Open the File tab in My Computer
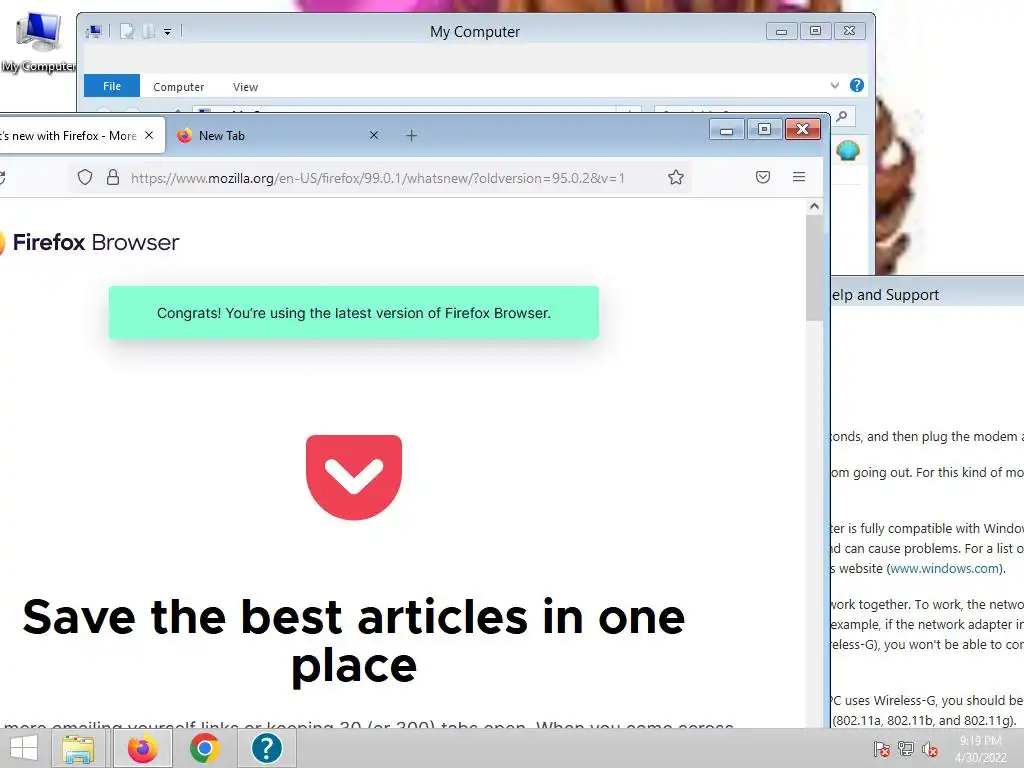Viewport: 1024px width, 768px height. click(112, 86)
